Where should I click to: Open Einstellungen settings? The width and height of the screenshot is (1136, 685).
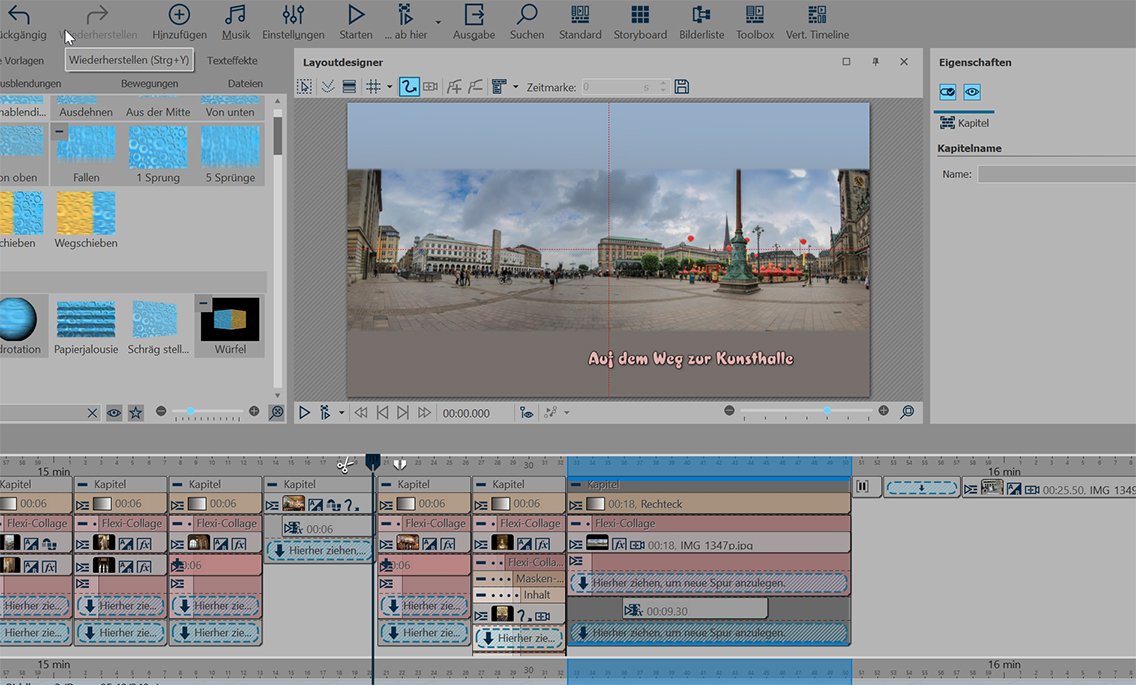click(x=293, y=21)
